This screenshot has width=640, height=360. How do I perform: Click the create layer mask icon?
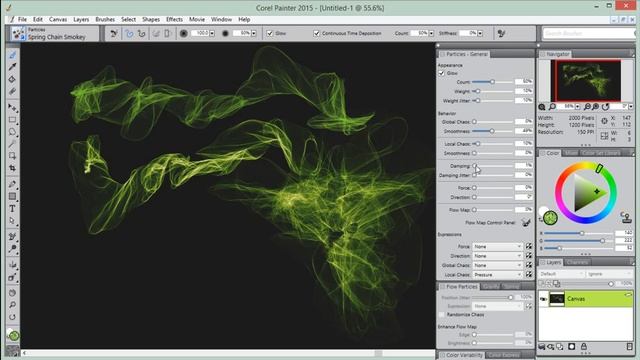point(571,347)
